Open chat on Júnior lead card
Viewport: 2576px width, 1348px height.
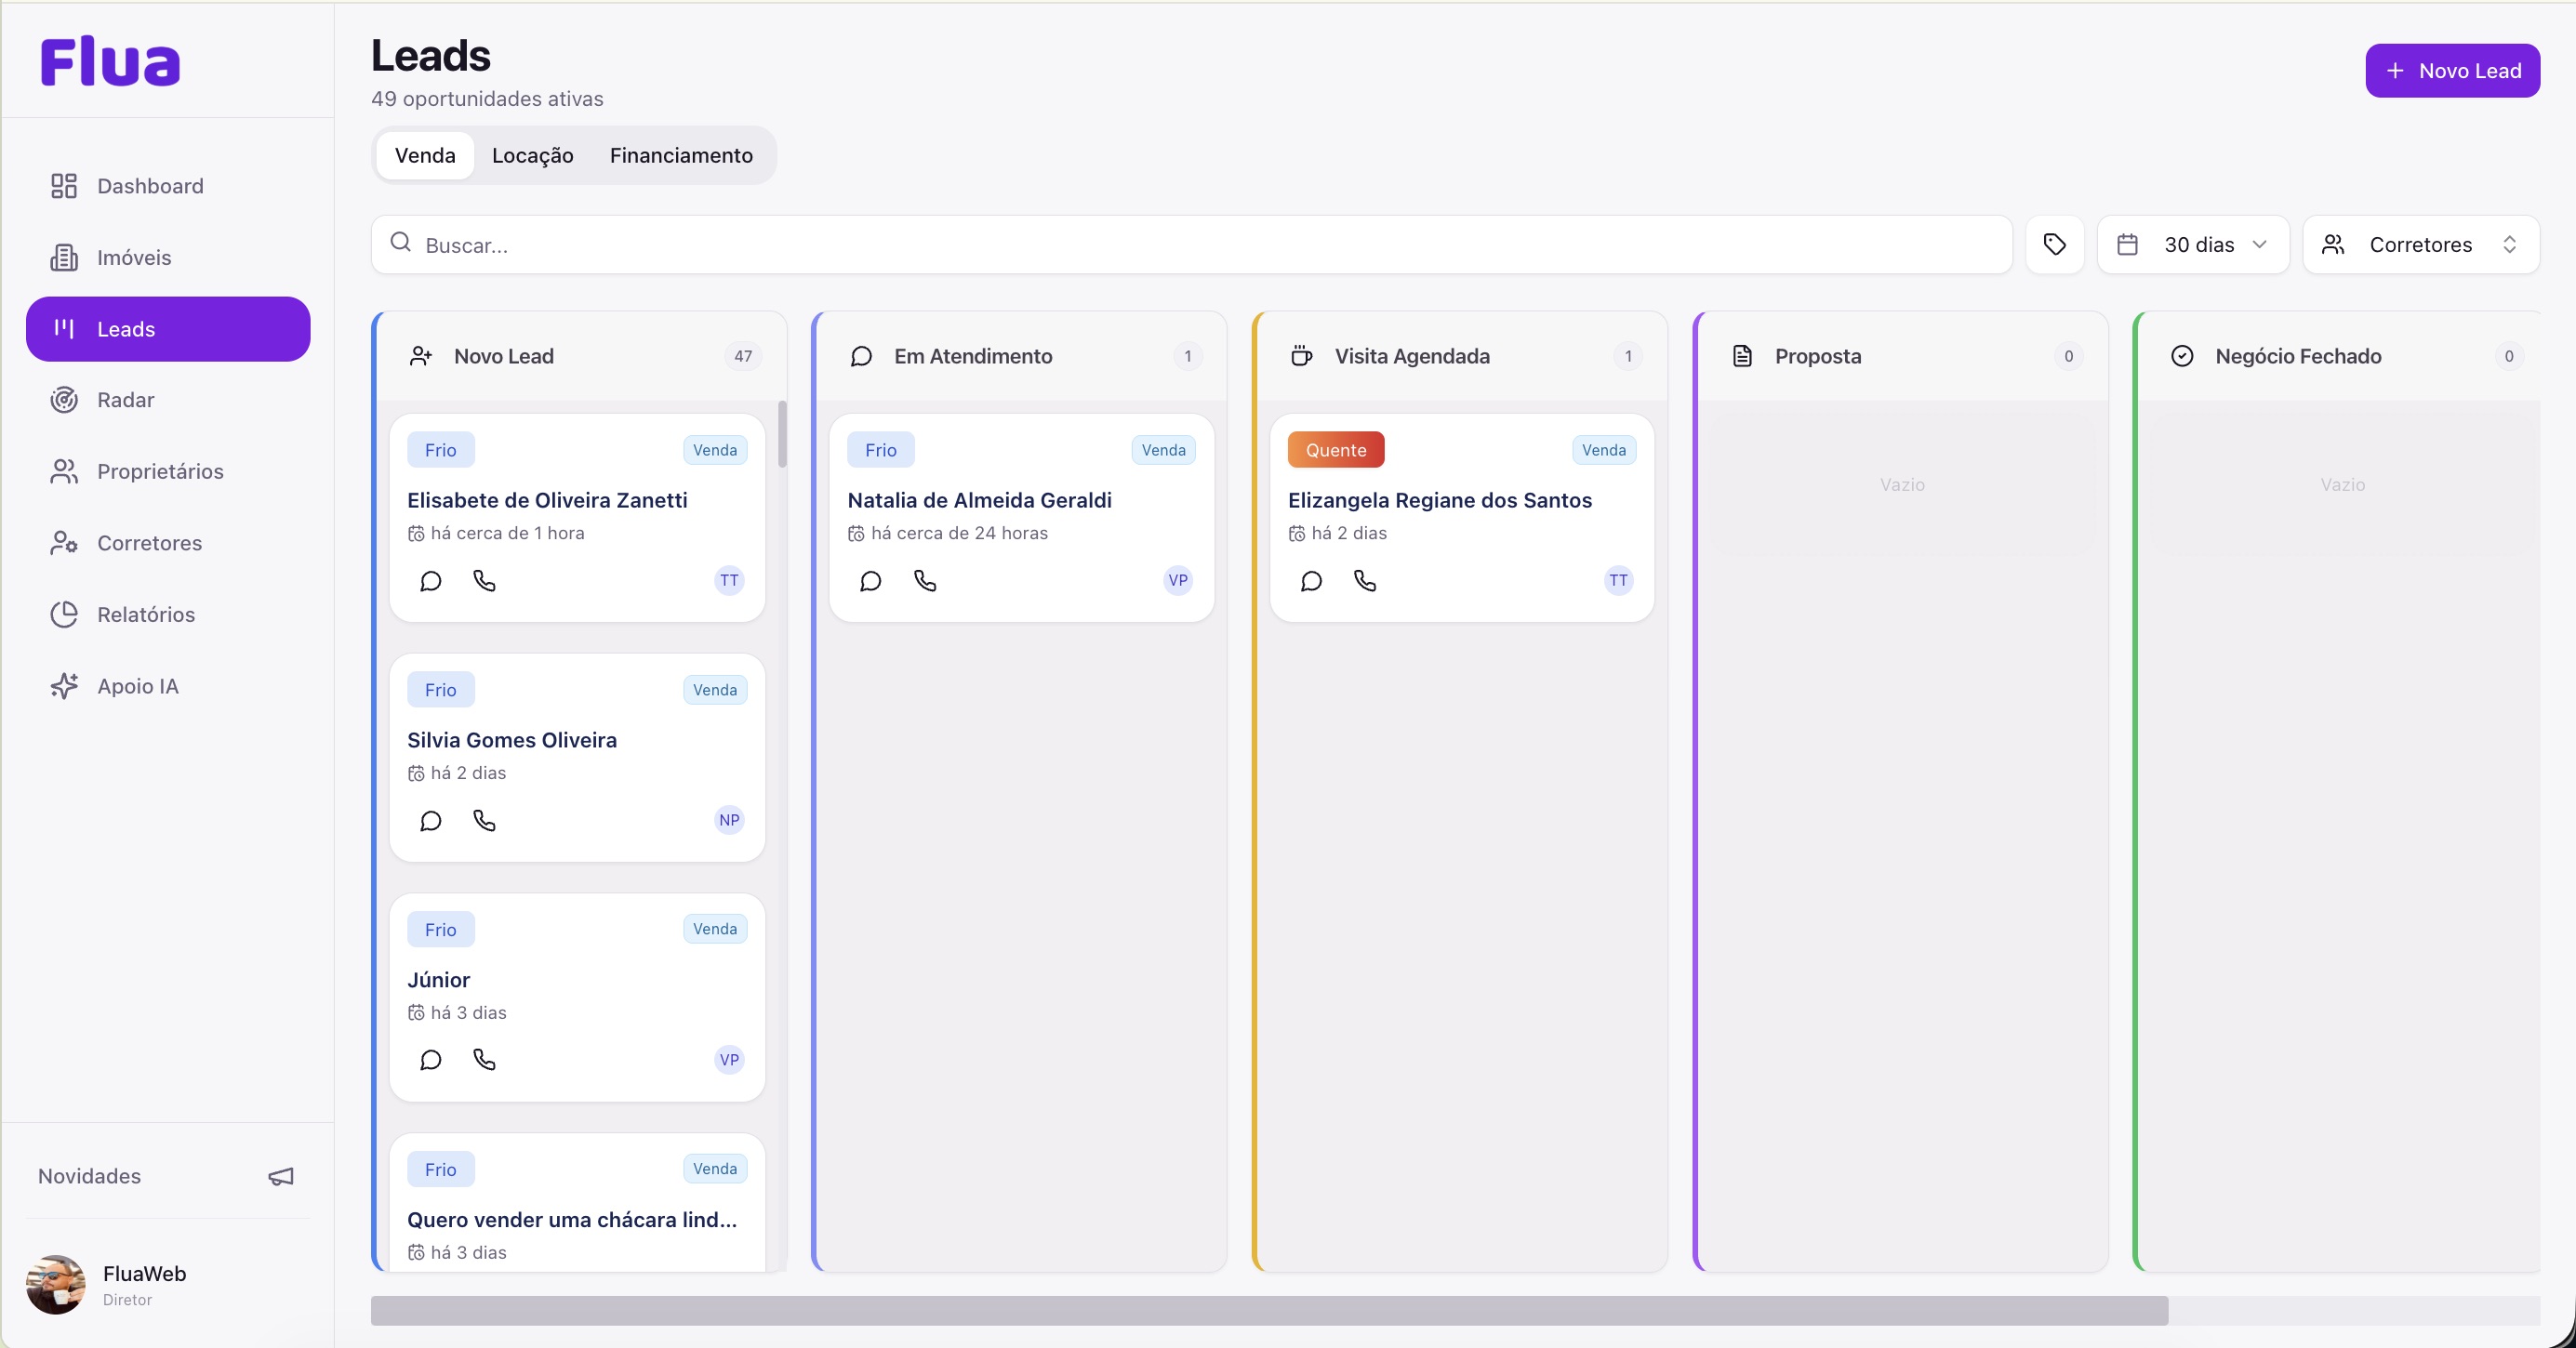pos(430,1060)
